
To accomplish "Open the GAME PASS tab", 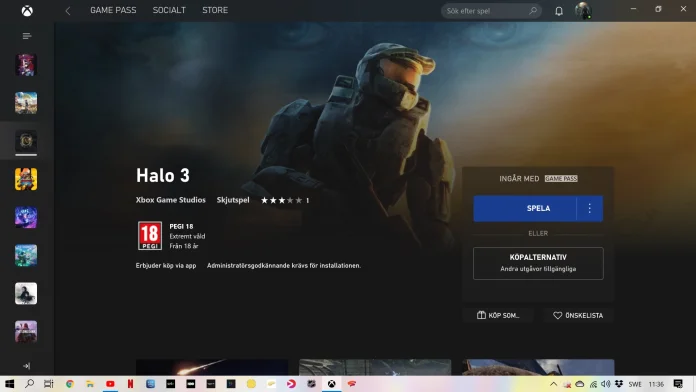I will [x=113, y=10].
